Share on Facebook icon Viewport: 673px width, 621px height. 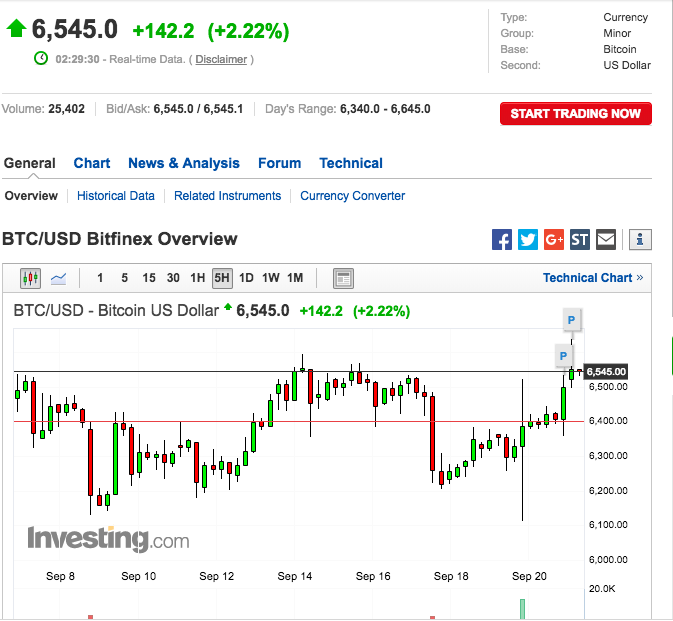pos(502,239)
